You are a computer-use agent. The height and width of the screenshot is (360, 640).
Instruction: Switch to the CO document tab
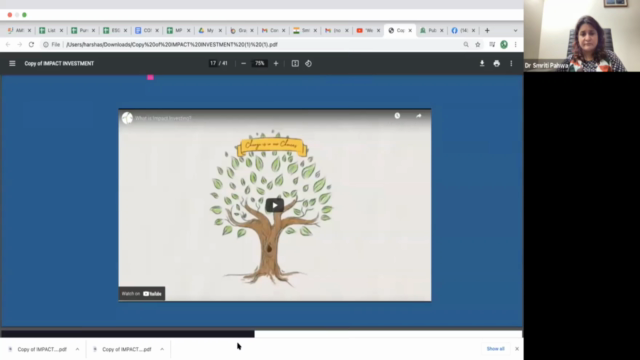click(147, 31)
